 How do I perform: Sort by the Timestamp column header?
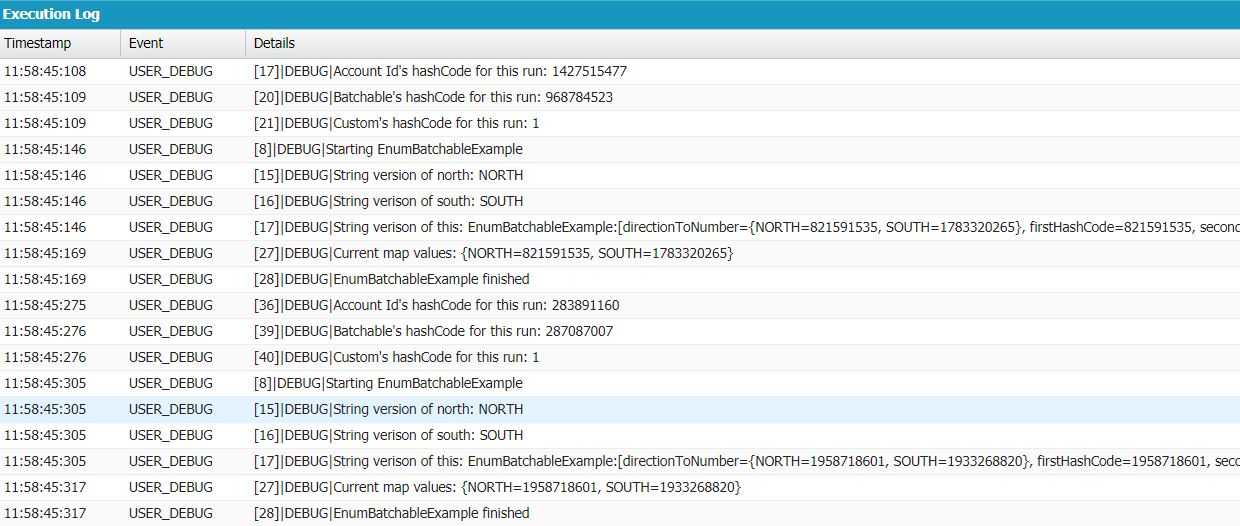(x=60, y=43)
